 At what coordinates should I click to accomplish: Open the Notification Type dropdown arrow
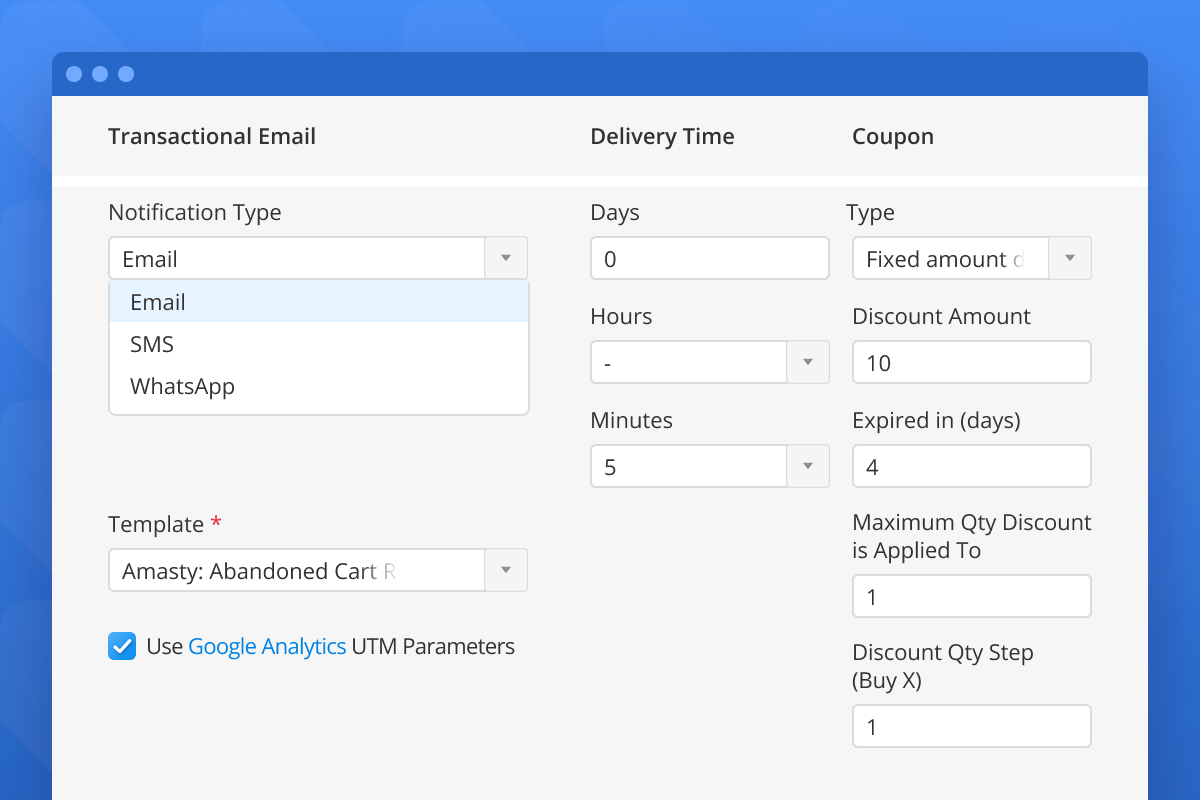[x=506, y=258]
